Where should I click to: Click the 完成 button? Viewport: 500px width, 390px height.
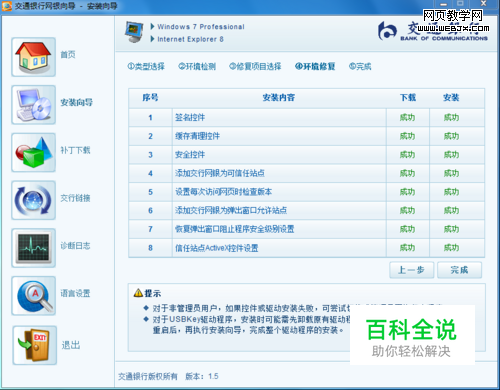(459, 270)
